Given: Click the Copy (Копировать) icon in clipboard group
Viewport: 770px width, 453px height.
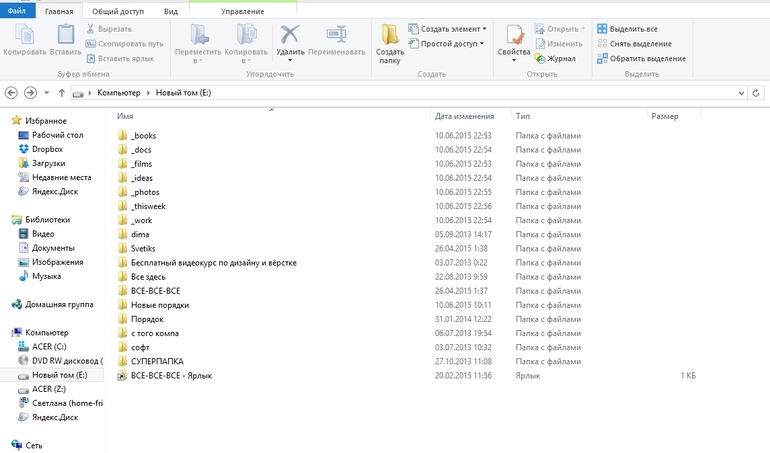Looking at the screenshot, I should click(x=25, y=35).
